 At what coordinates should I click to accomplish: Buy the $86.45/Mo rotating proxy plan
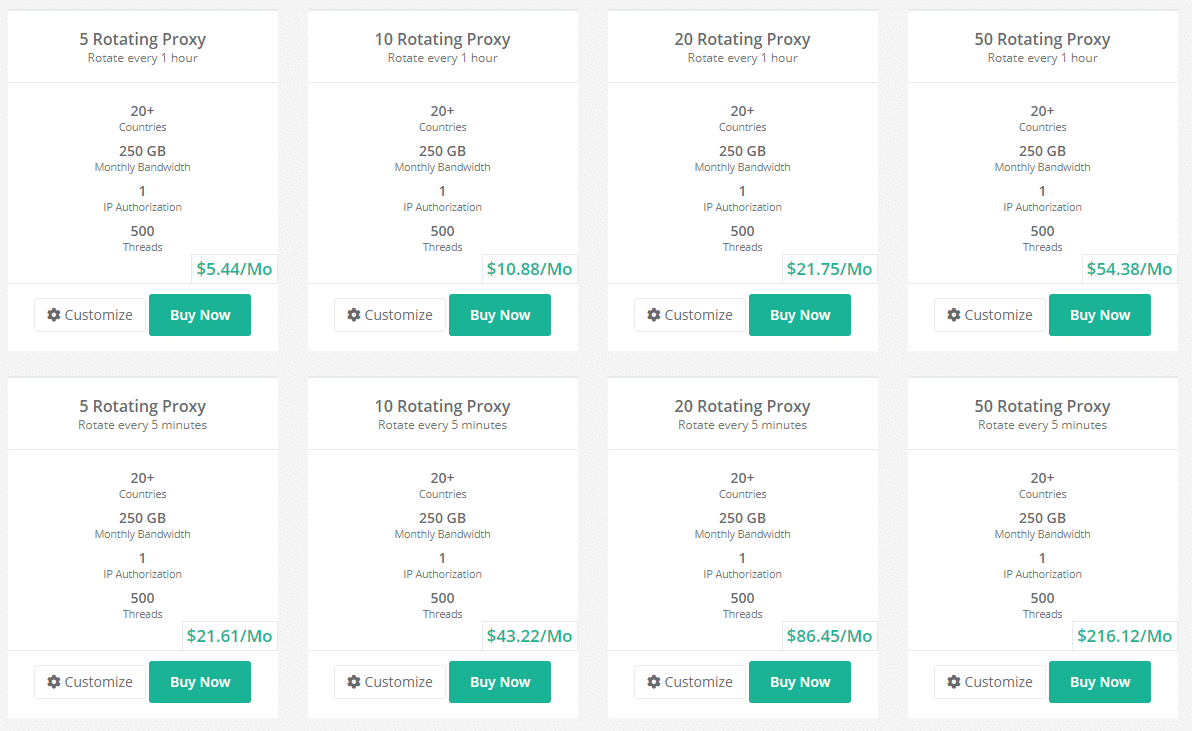[800, 682]
